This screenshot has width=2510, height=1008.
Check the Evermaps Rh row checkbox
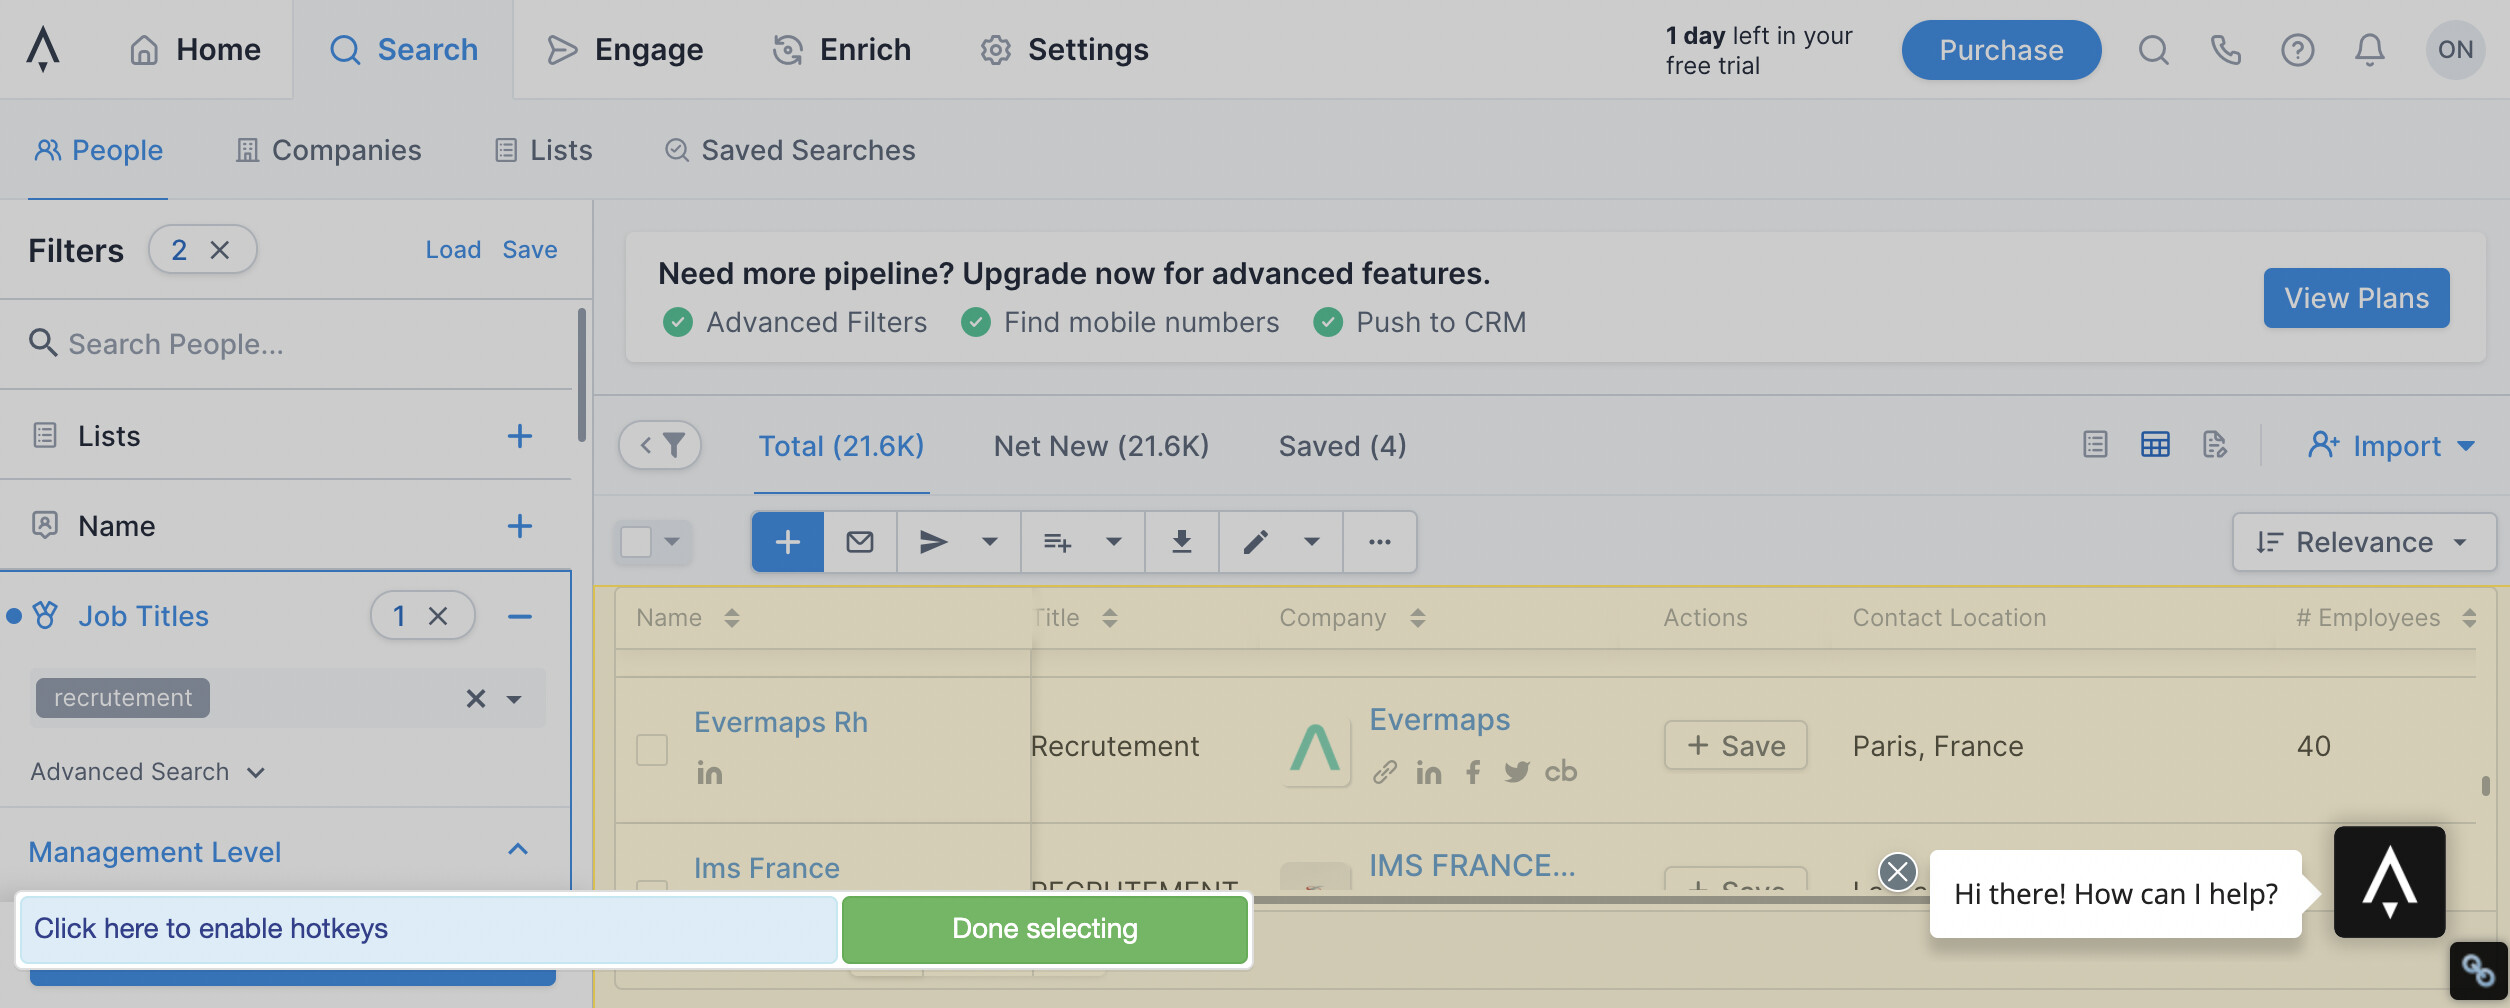[x=652, y=749]
